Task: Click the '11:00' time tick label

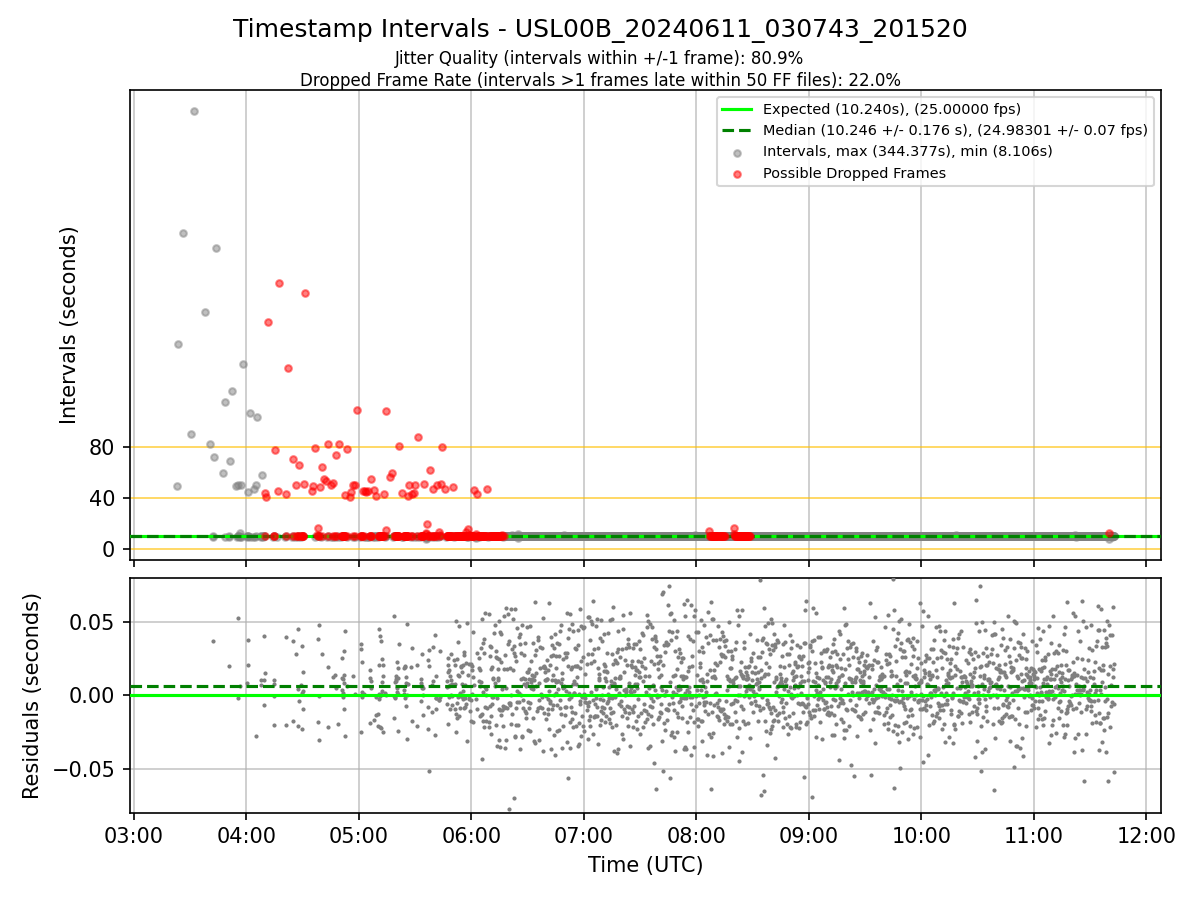Action: click(1034, 834)
